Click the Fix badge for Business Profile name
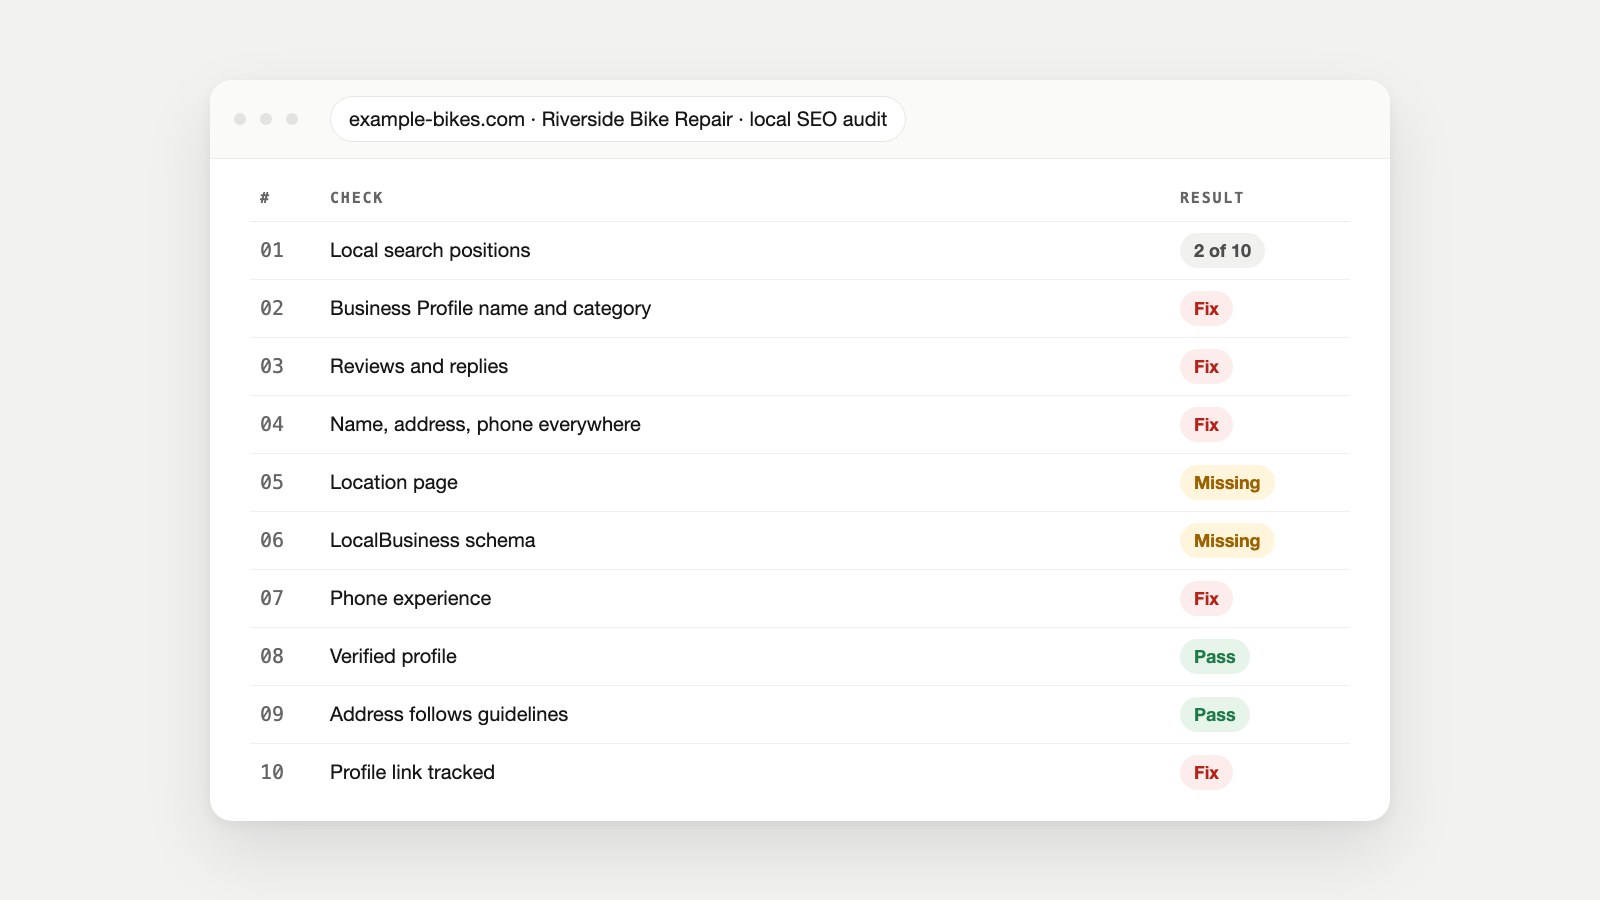1600x900 pixels. [1206, 309]
